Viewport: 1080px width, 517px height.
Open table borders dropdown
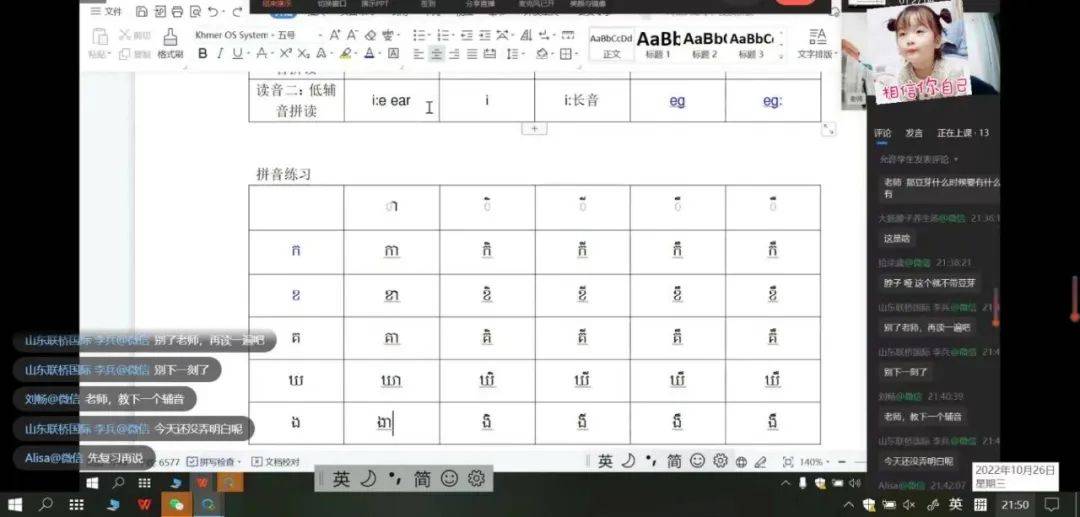point(566,54)
